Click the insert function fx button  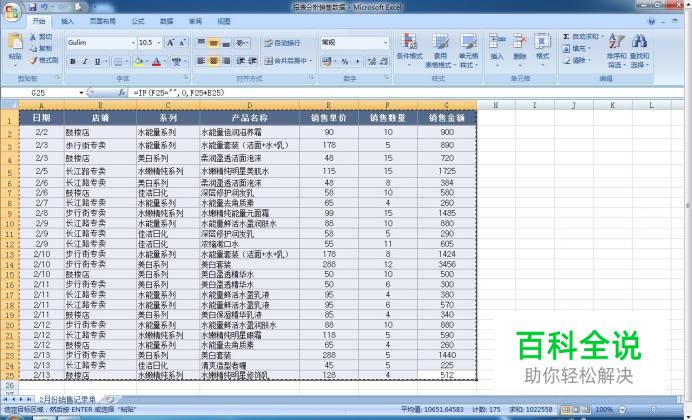pyautogui.click(x=122, y=93)
